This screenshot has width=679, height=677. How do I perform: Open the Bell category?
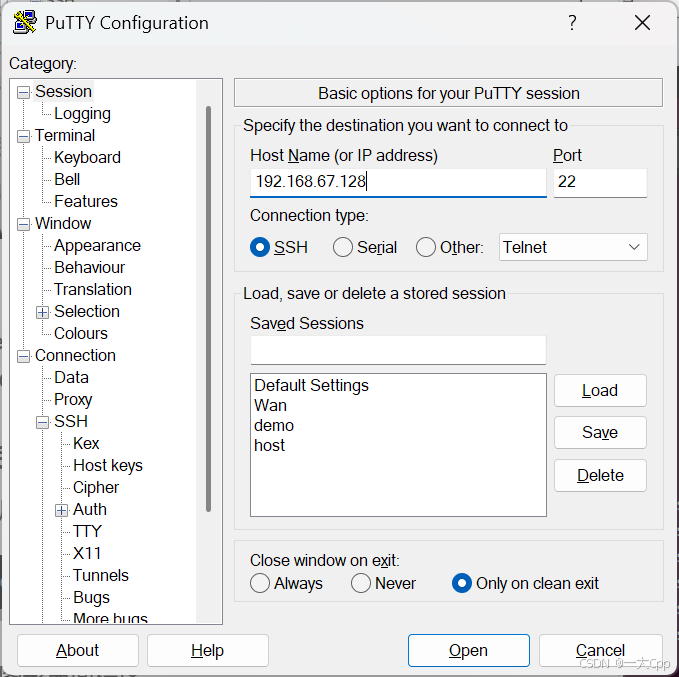[67, 179]
